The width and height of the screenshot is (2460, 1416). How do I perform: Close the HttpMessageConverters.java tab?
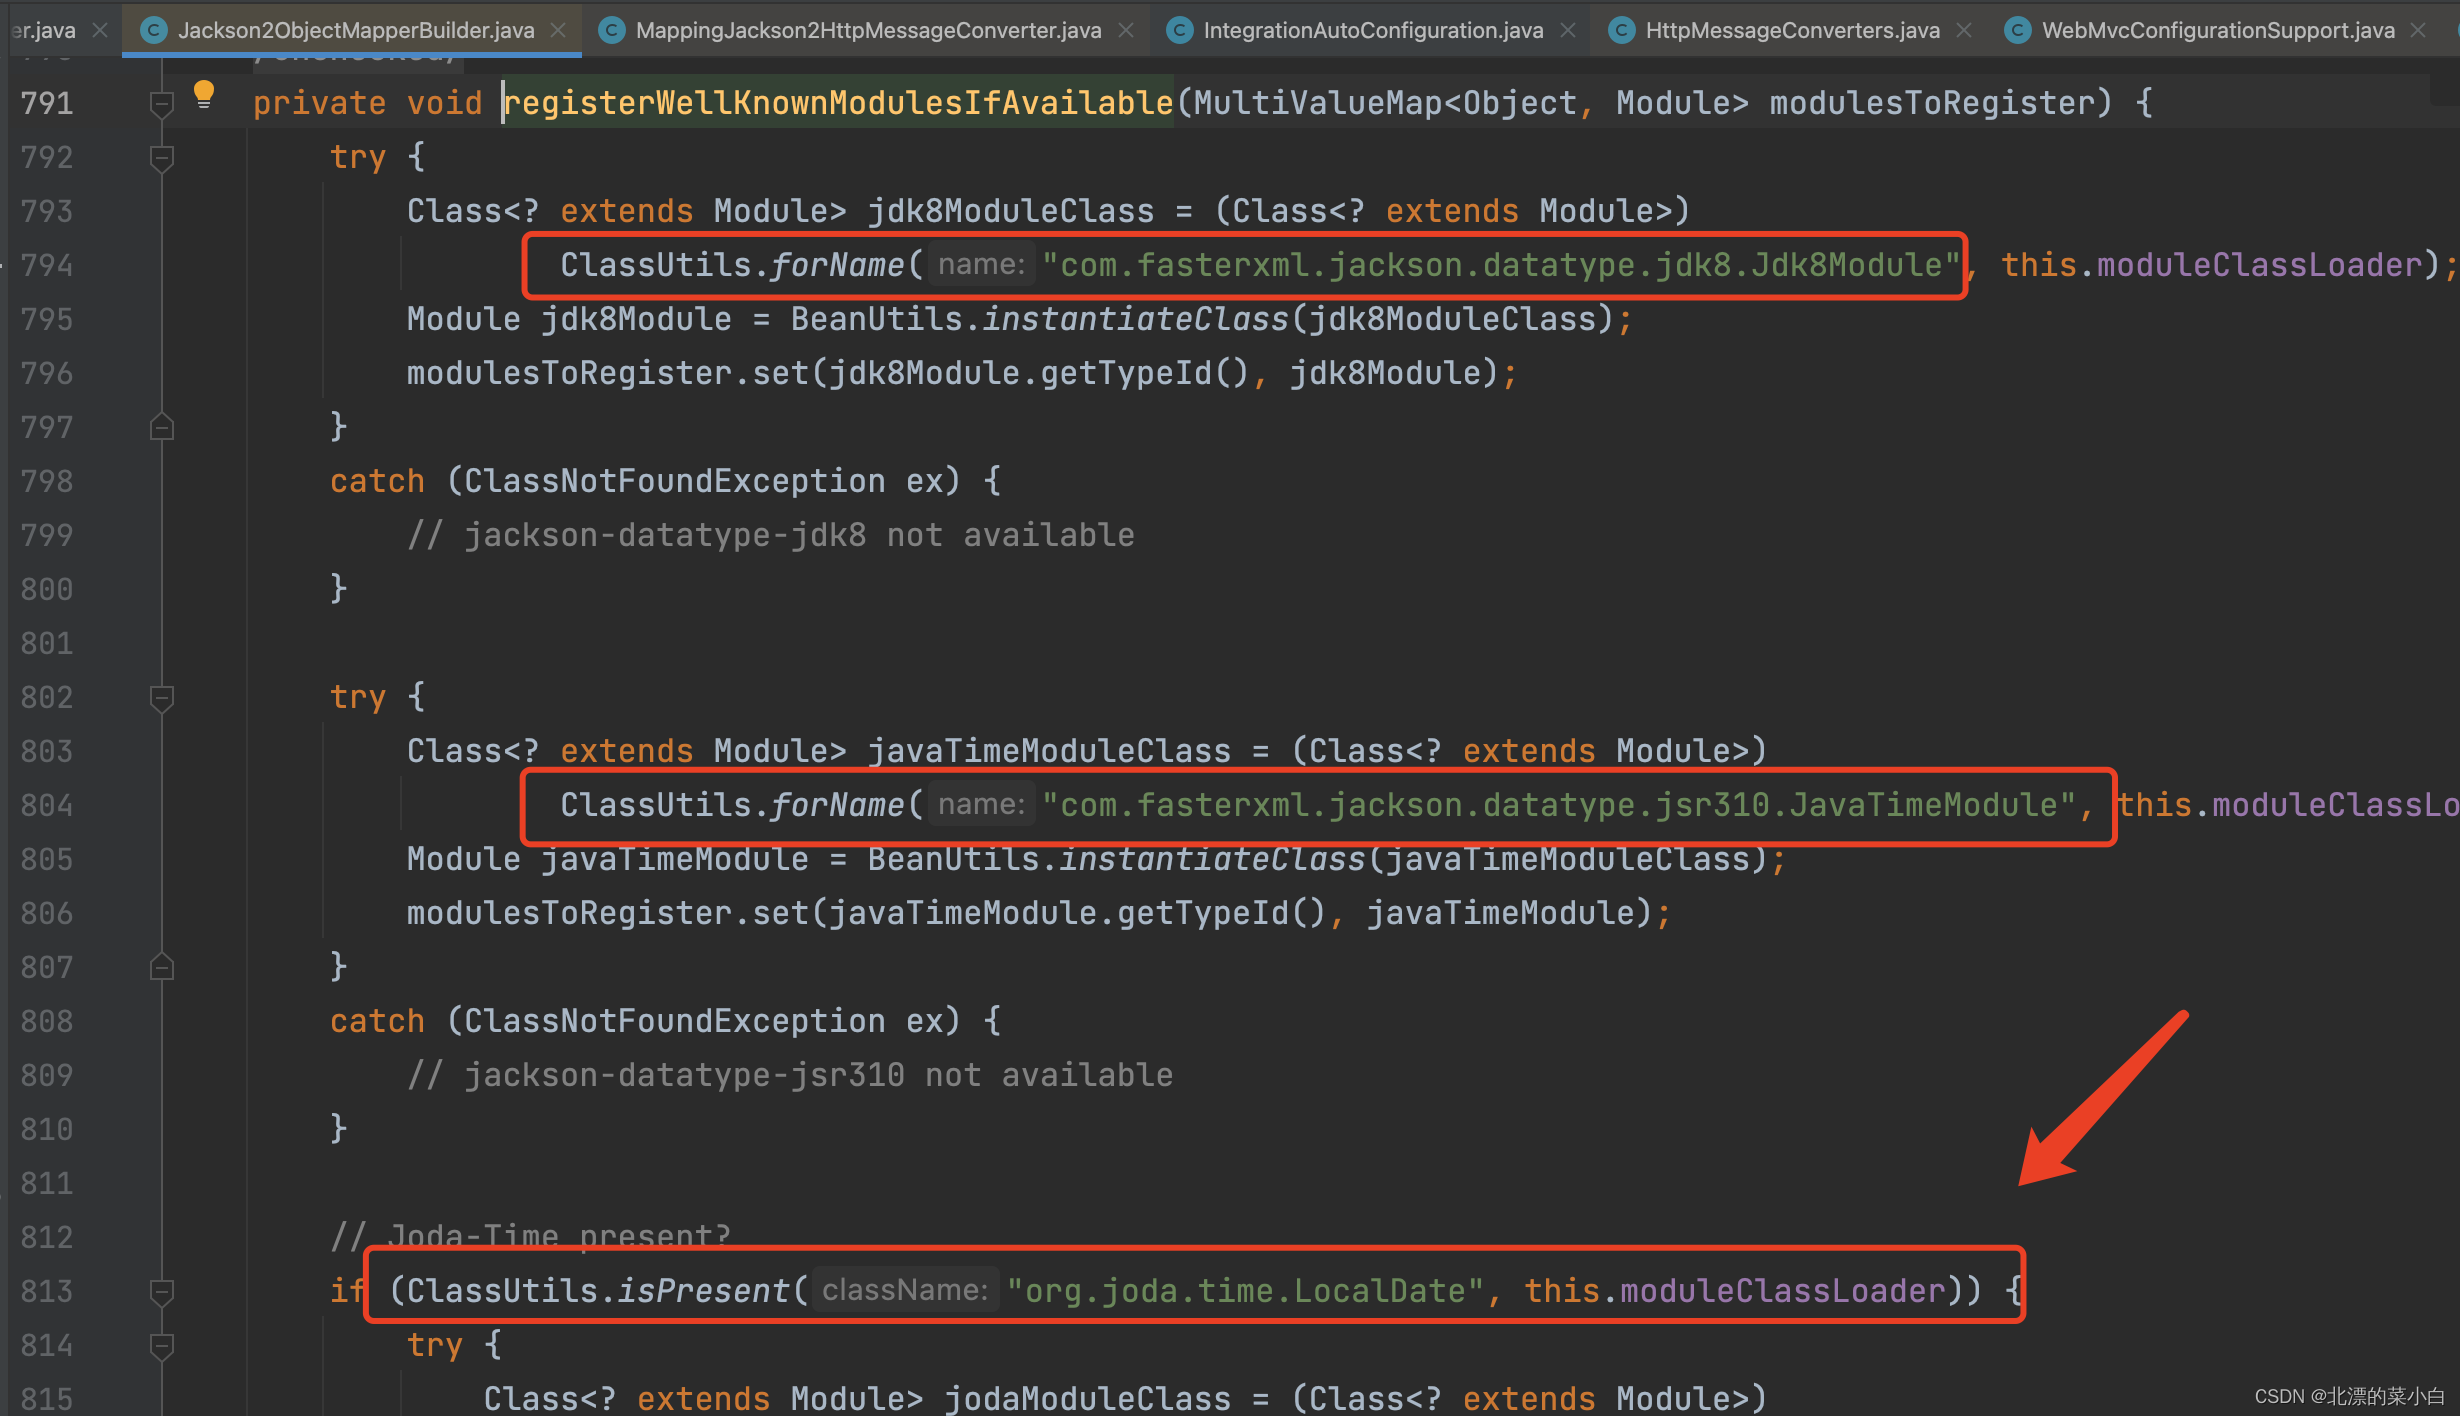(x=1964, y=31)
